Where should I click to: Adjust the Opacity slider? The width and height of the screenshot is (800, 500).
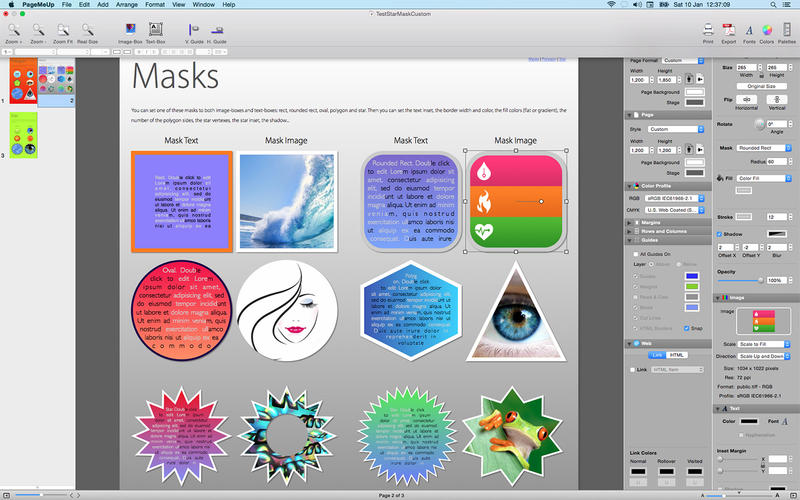coord(740,280)
